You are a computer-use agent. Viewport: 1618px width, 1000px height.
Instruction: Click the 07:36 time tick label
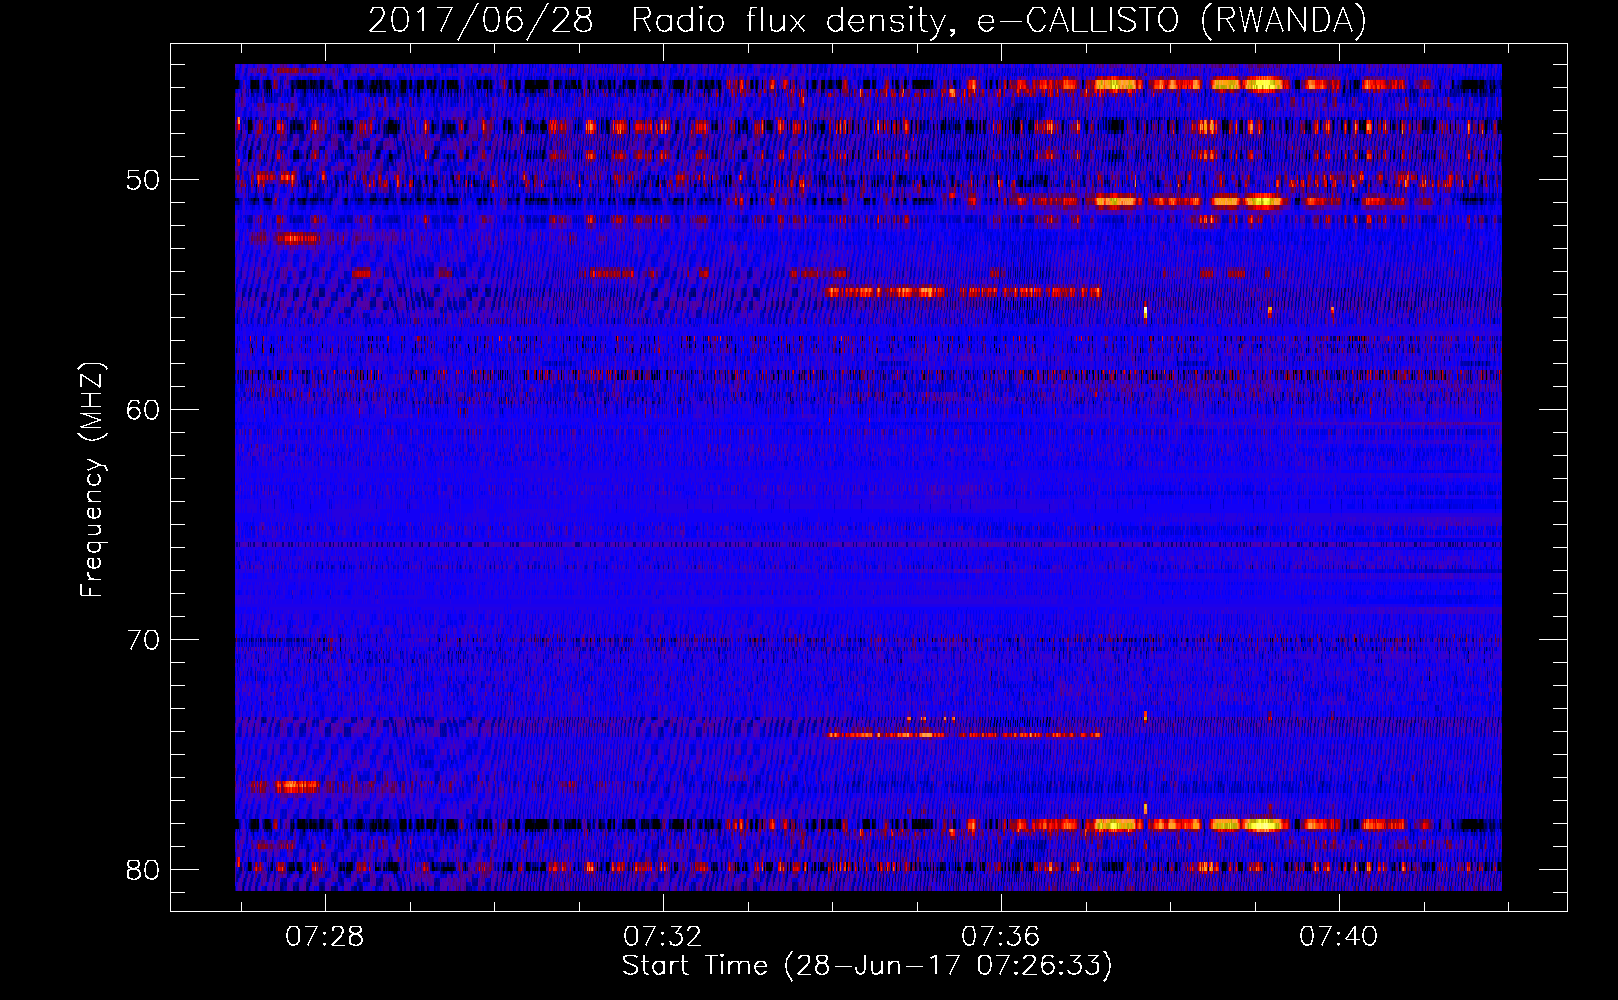[x=1001, y=937]
